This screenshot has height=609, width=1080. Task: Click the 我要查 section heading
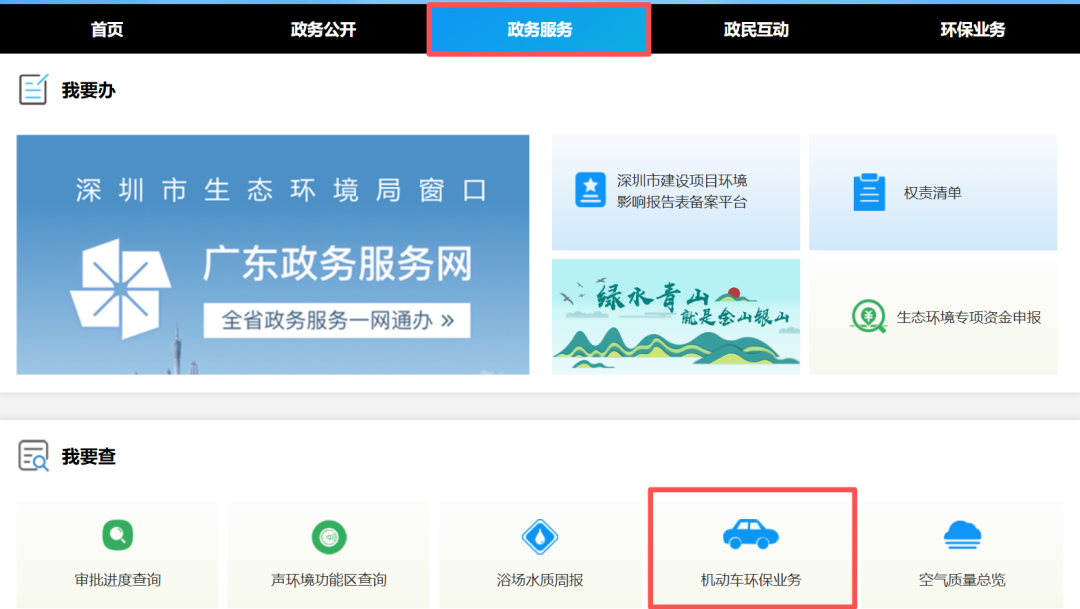(x=88, y=456)
